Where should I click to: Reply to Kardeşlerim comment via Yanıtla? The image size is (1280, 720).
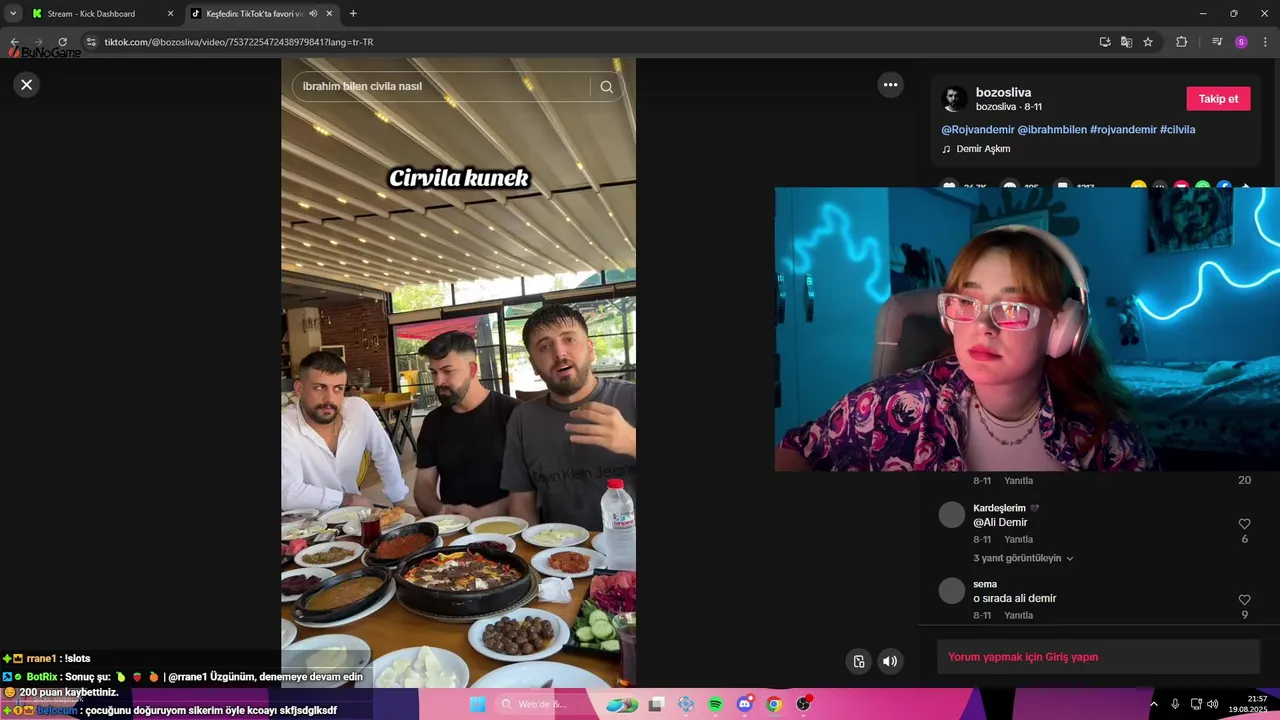1018,540
